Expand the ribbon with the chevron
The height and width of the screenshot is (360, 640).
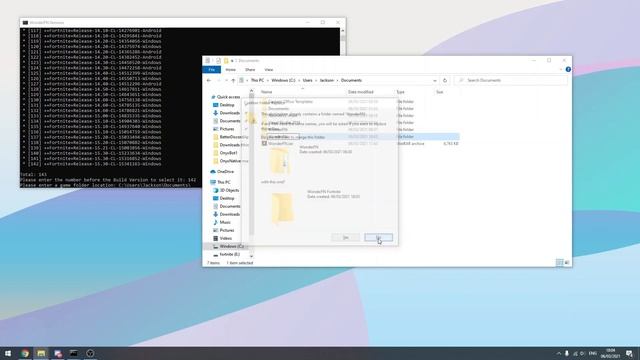[x=561, y=69]
